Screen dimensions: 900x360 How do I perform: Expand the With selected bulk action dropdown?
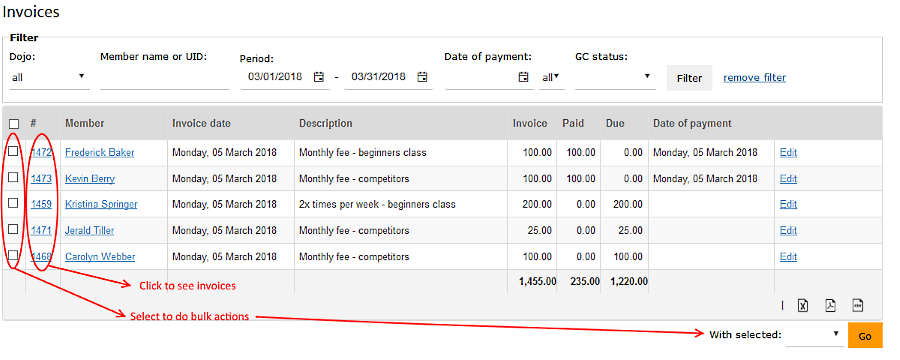(x=814, y=335)
